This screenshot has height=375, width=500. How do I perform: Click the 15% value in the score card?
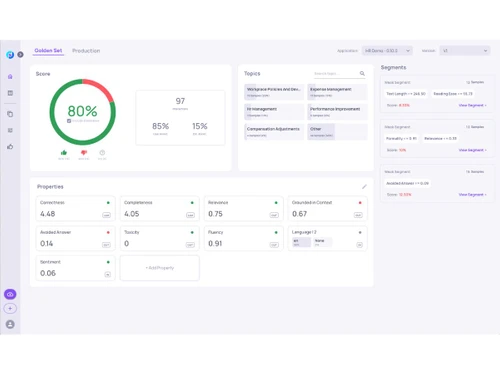[200, 126]
